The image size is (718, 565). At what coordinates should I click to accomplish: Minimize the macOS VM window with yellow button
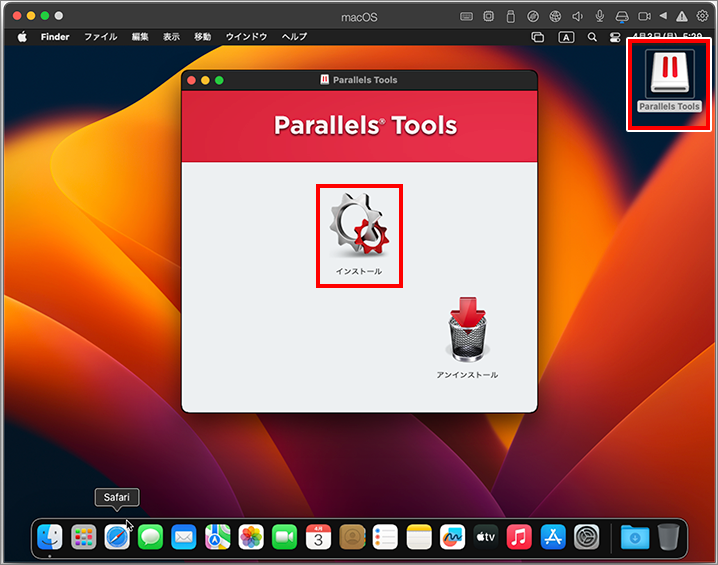point(31,16)
